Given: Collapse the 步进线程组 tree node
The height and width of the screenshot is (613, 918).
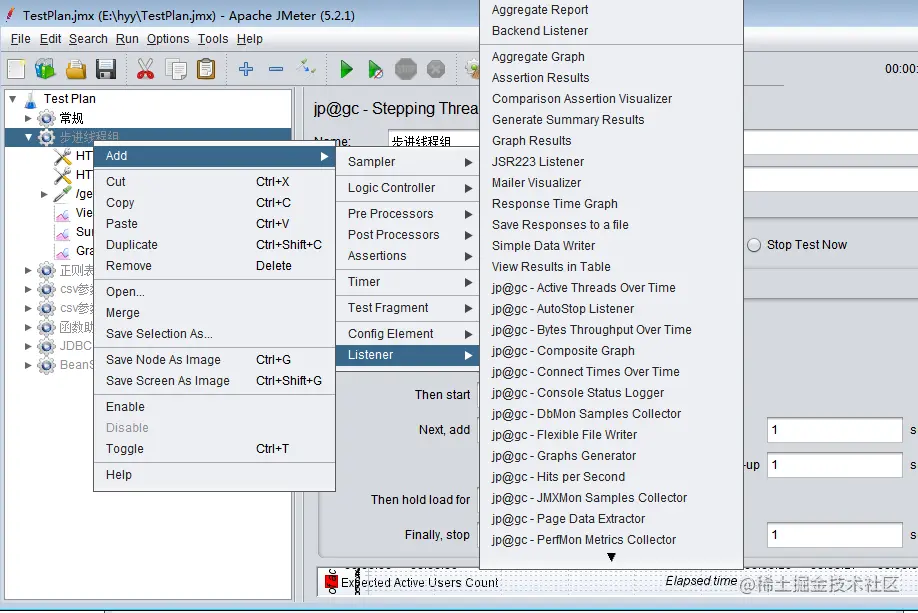Looking at the screenshot, I should coord(28,138).
